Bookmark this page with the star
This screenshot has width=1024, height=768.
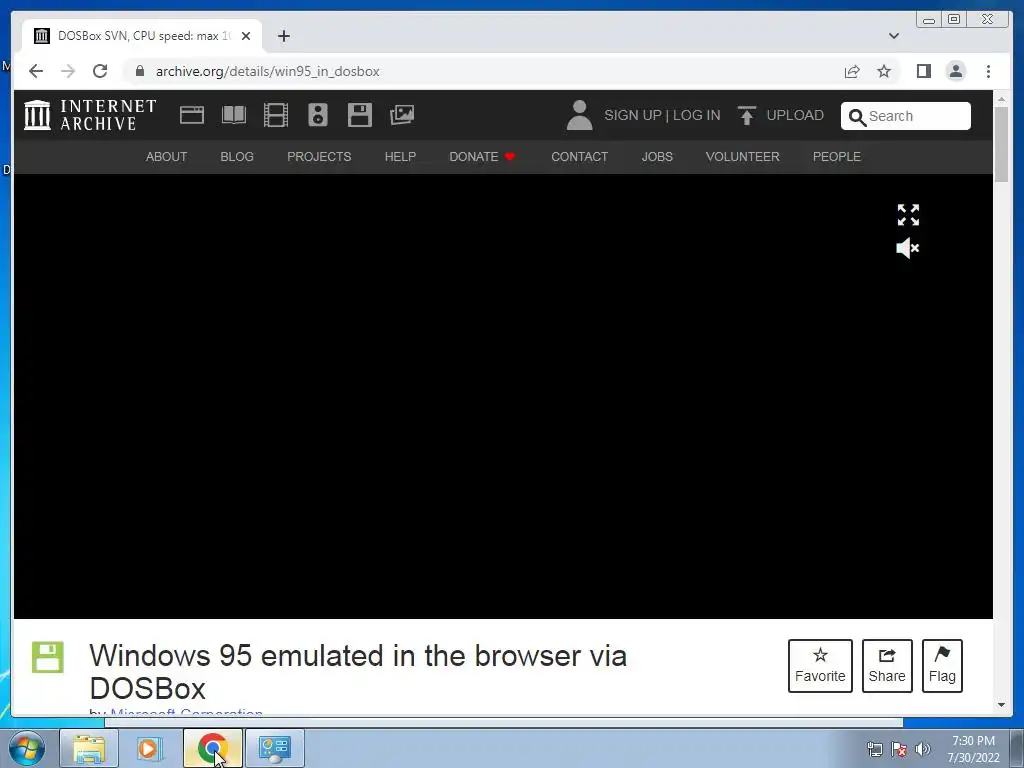[884, 71]
